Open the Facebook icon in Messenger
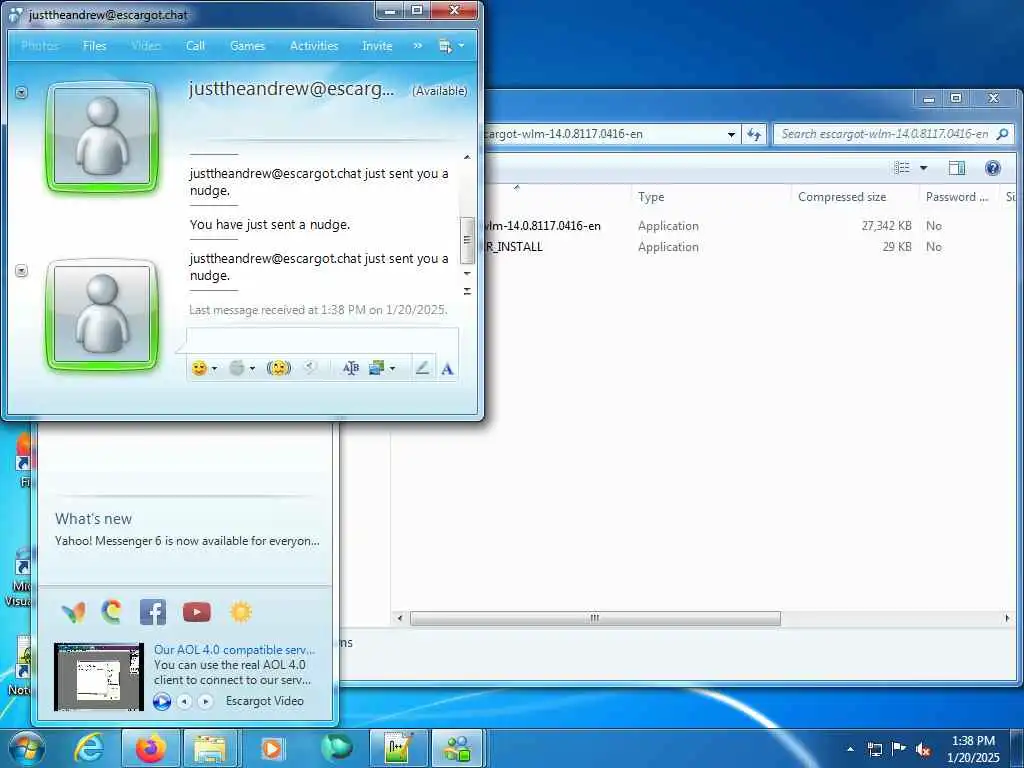The image size is (1024, 768). (153, 612)
